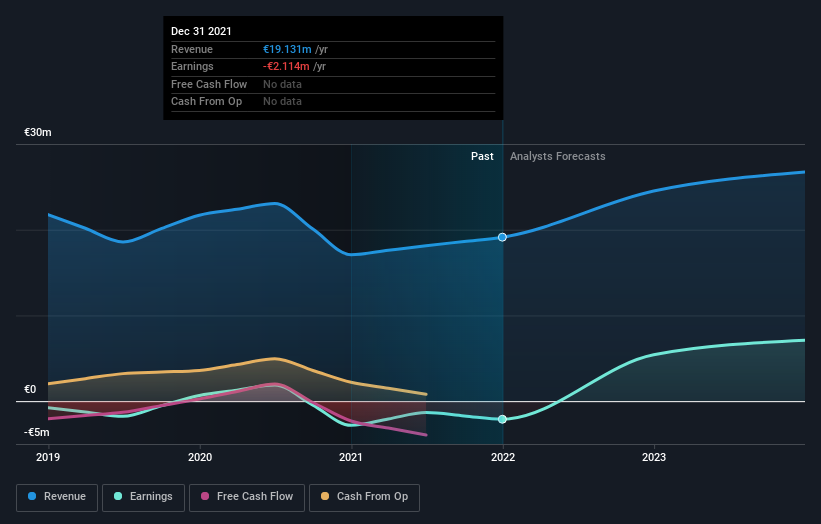The width and height of the screenshot is (821, 524).
Task: Click the Cash From Op row label in tooltip
Action: (206, 102)
